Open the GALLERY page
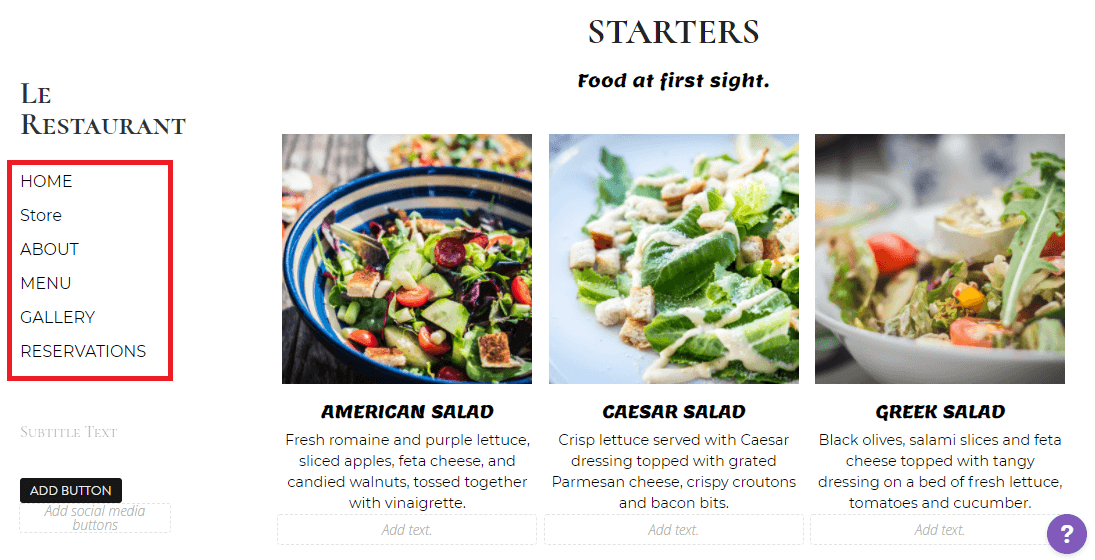1095x560 pixels. pyautogui.click(x=57, y=317)
